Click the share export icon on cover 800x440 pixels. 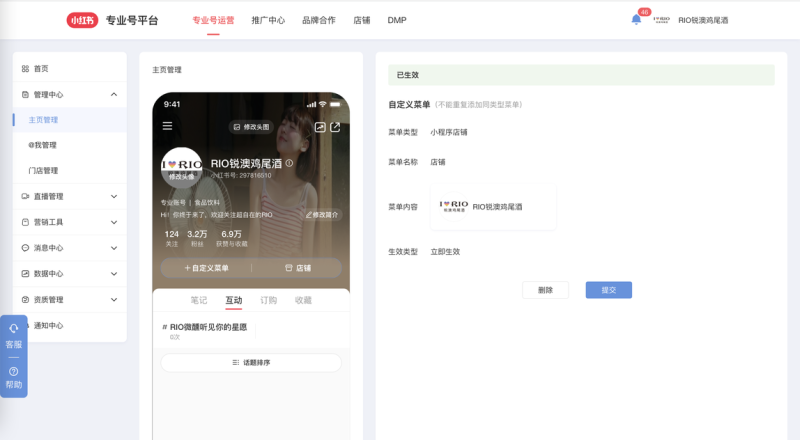(x=335, y=127)
